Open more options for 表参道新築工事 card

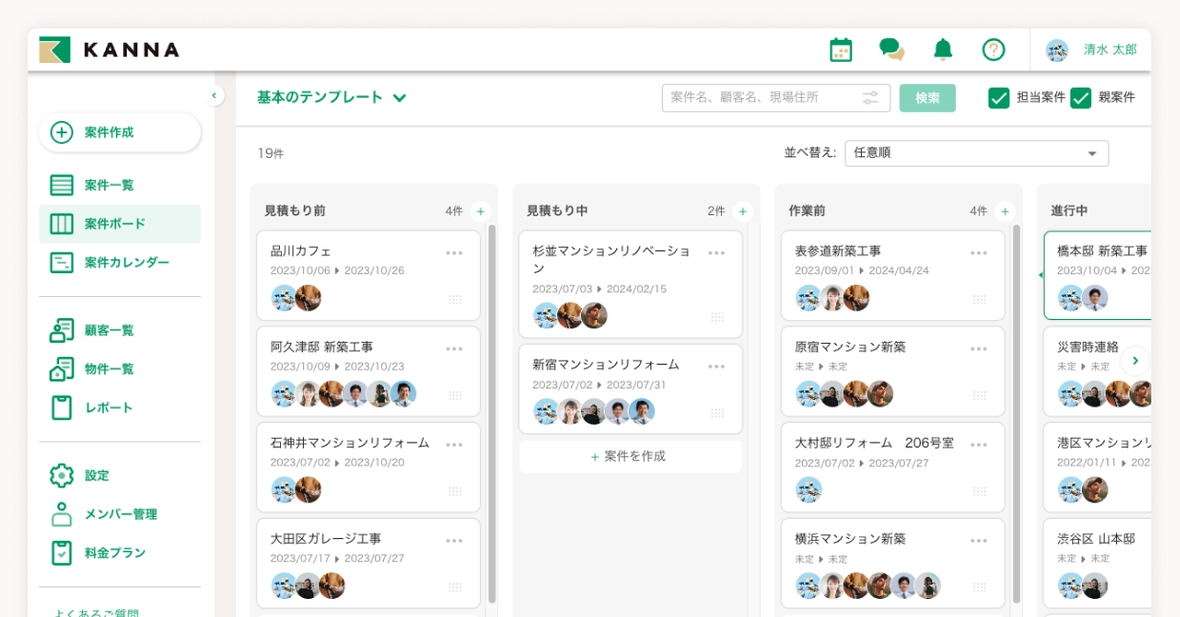(x=978, y=253)
